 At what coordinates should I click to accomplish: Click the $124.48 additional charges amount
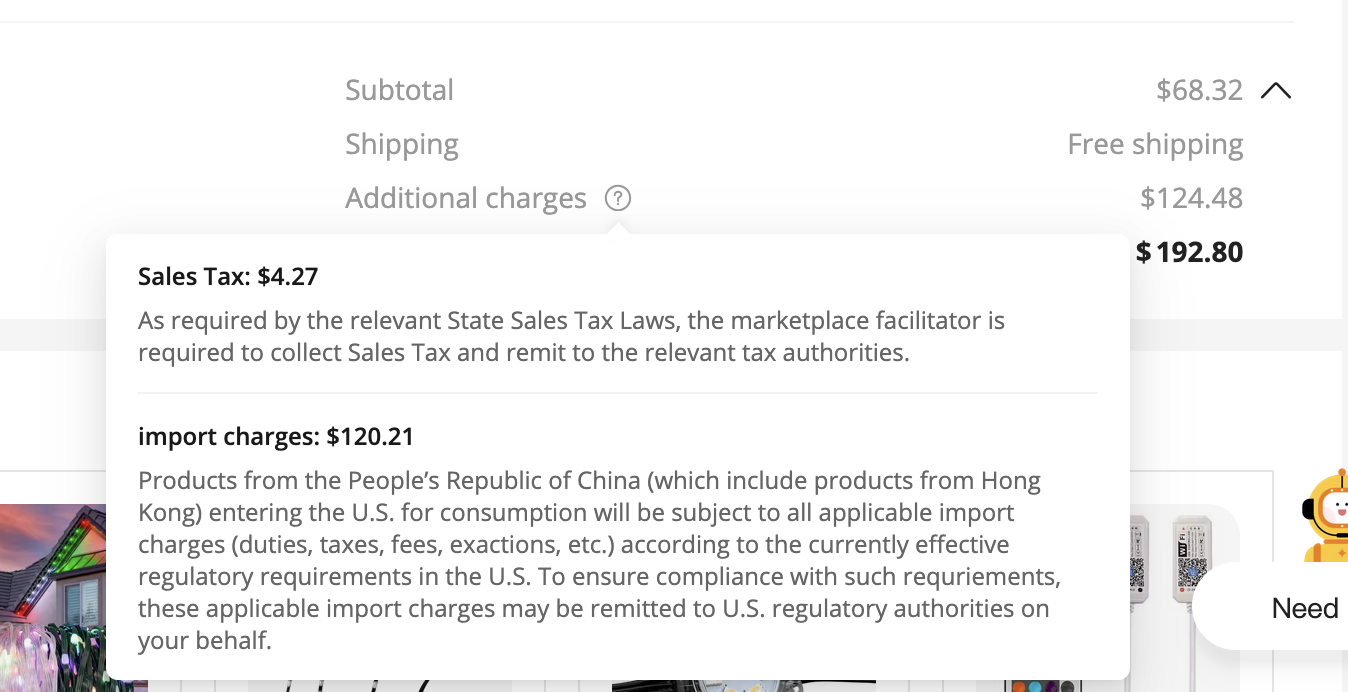tap(1191, 198)
